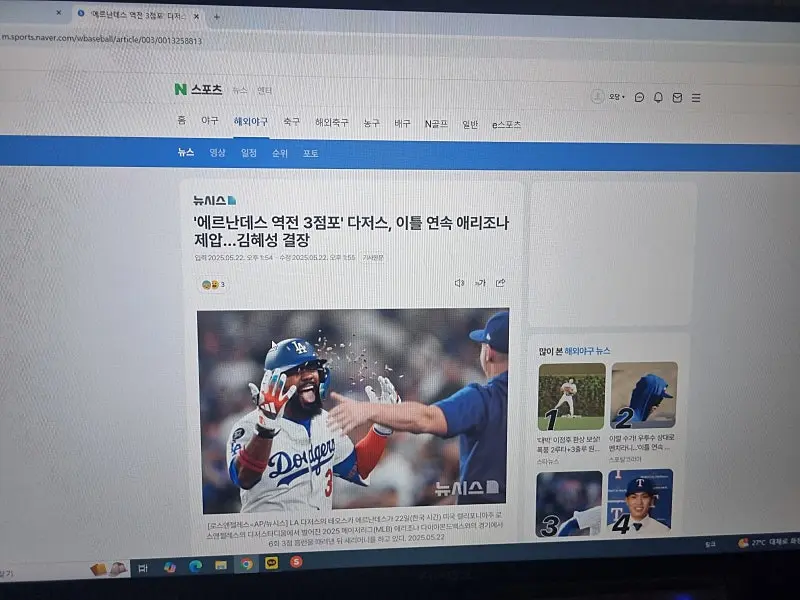Open the mail envelope icon
This screenshot has height=600, width=800.
677,97
